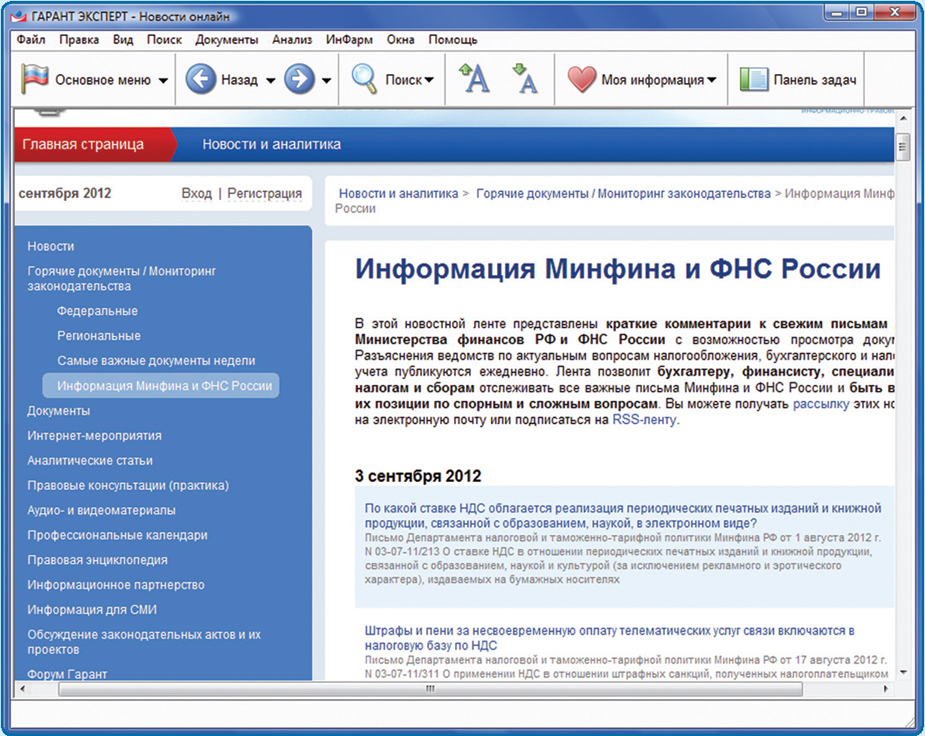Click the Регистрация link

point(264,193)
